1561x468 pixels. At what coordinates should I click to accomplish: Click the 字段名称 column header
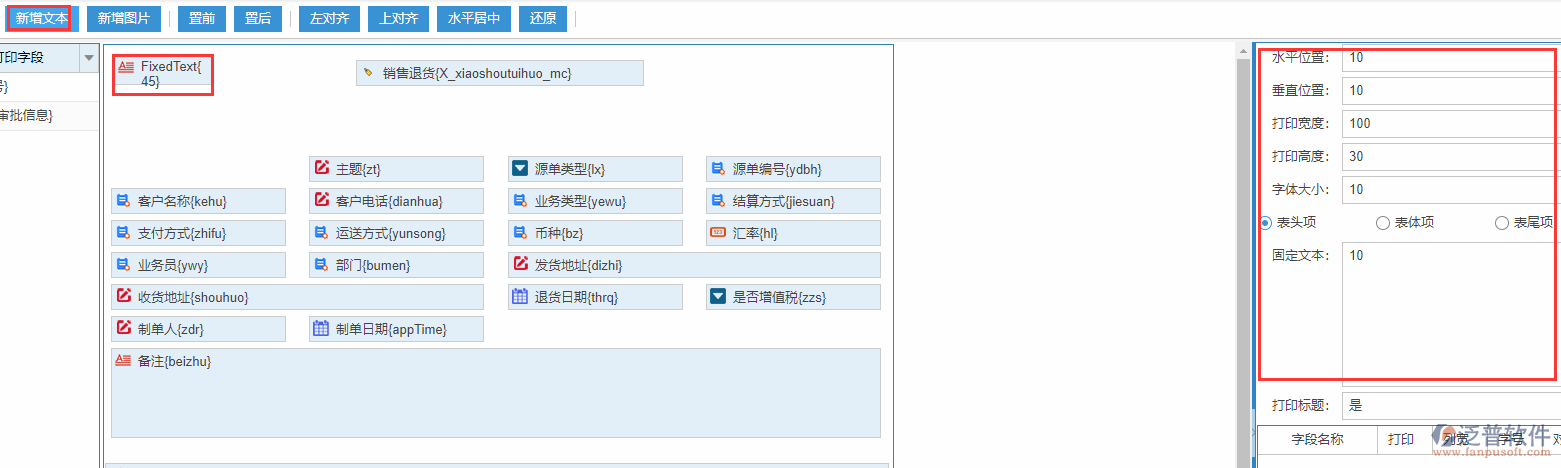tap(1317, 439)
